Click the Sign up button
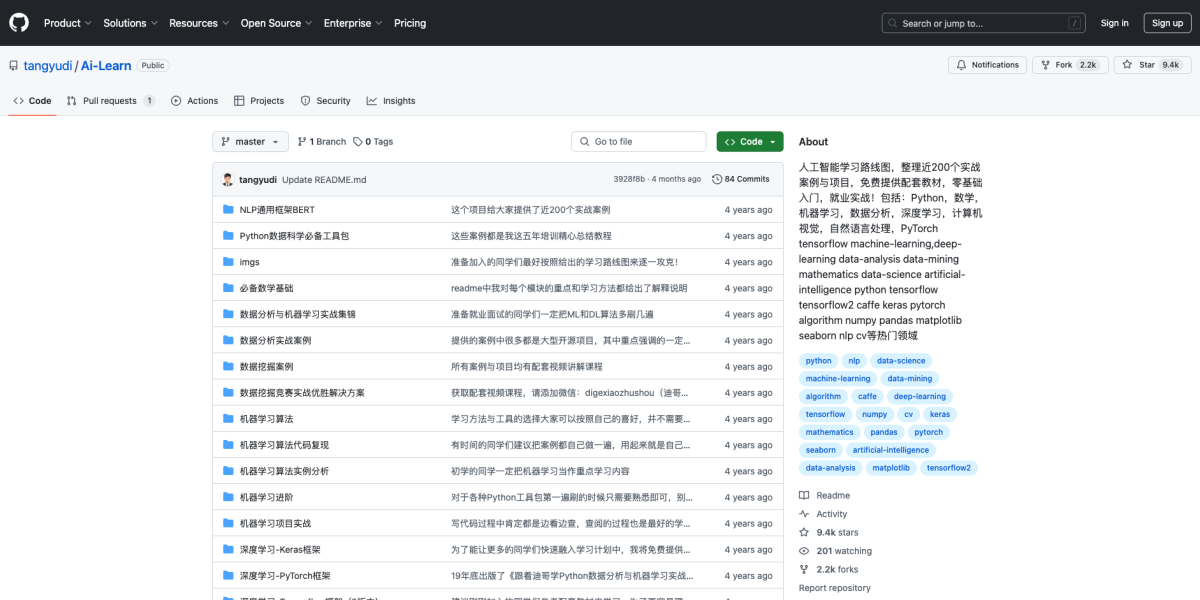Image resolution: width=1200 pixels, height=600 pixels. tap(1167, 22)
